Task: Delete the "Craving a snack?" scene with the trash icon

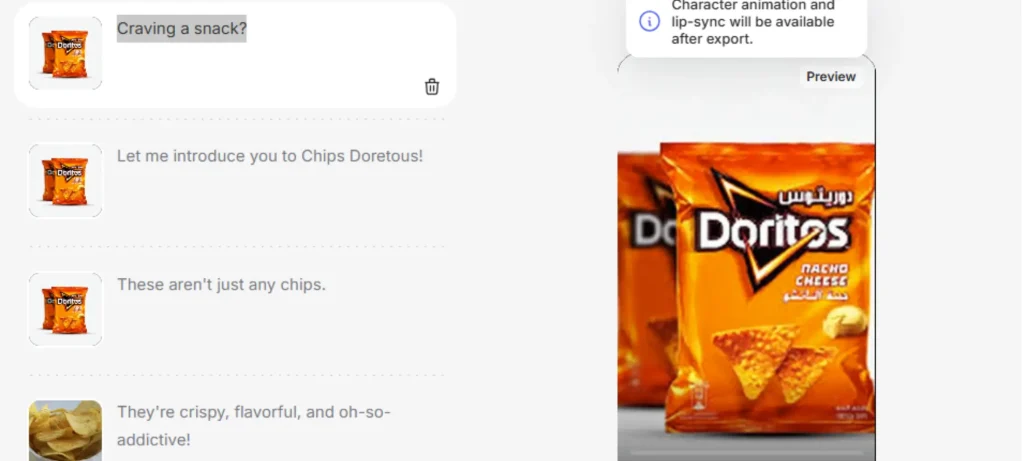Action: click(432, 87)
